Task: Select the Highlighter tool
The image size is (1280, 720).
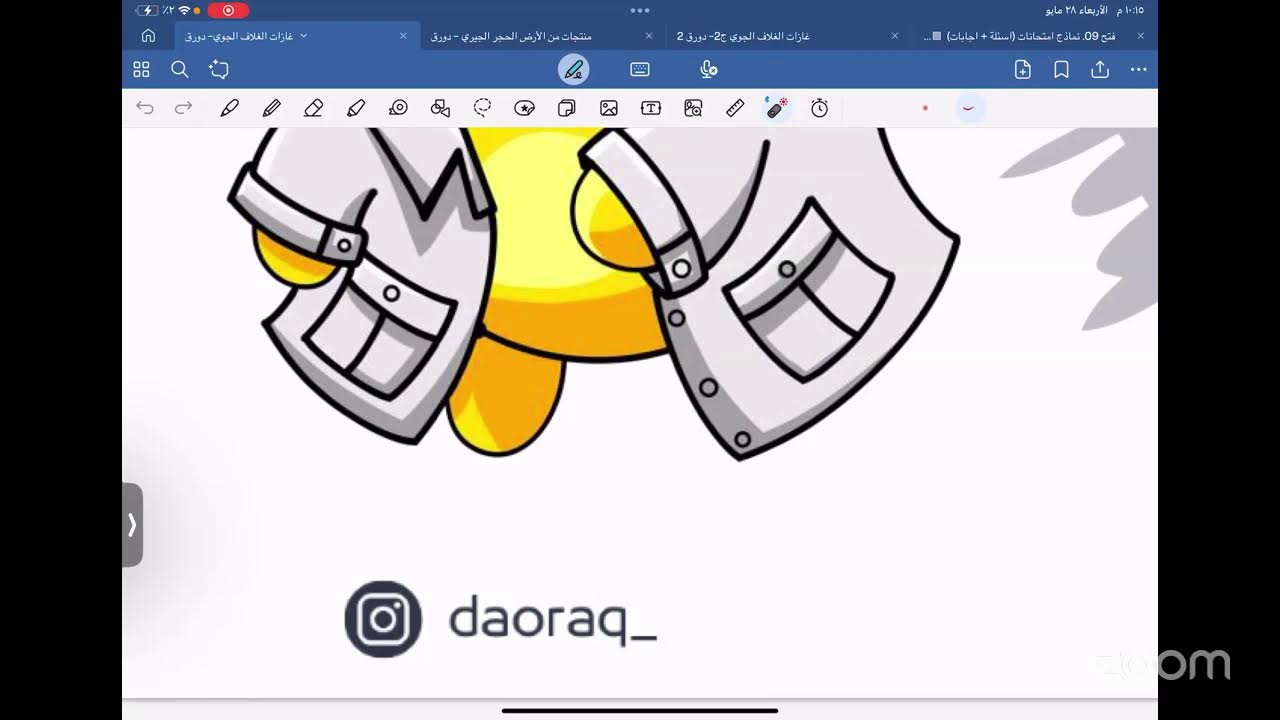Action: tap(356, 108)
